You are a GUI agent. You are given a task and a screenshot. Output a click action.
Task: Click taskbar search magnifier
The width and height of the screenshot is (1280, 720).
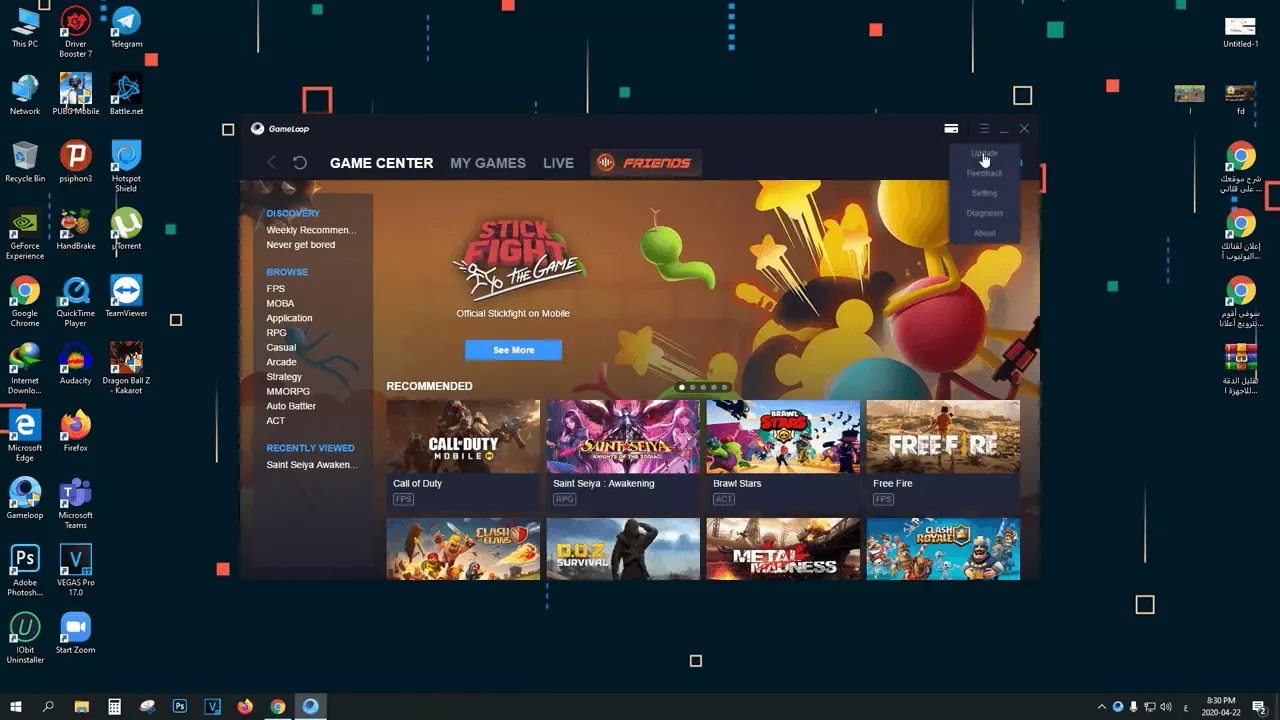48,706
